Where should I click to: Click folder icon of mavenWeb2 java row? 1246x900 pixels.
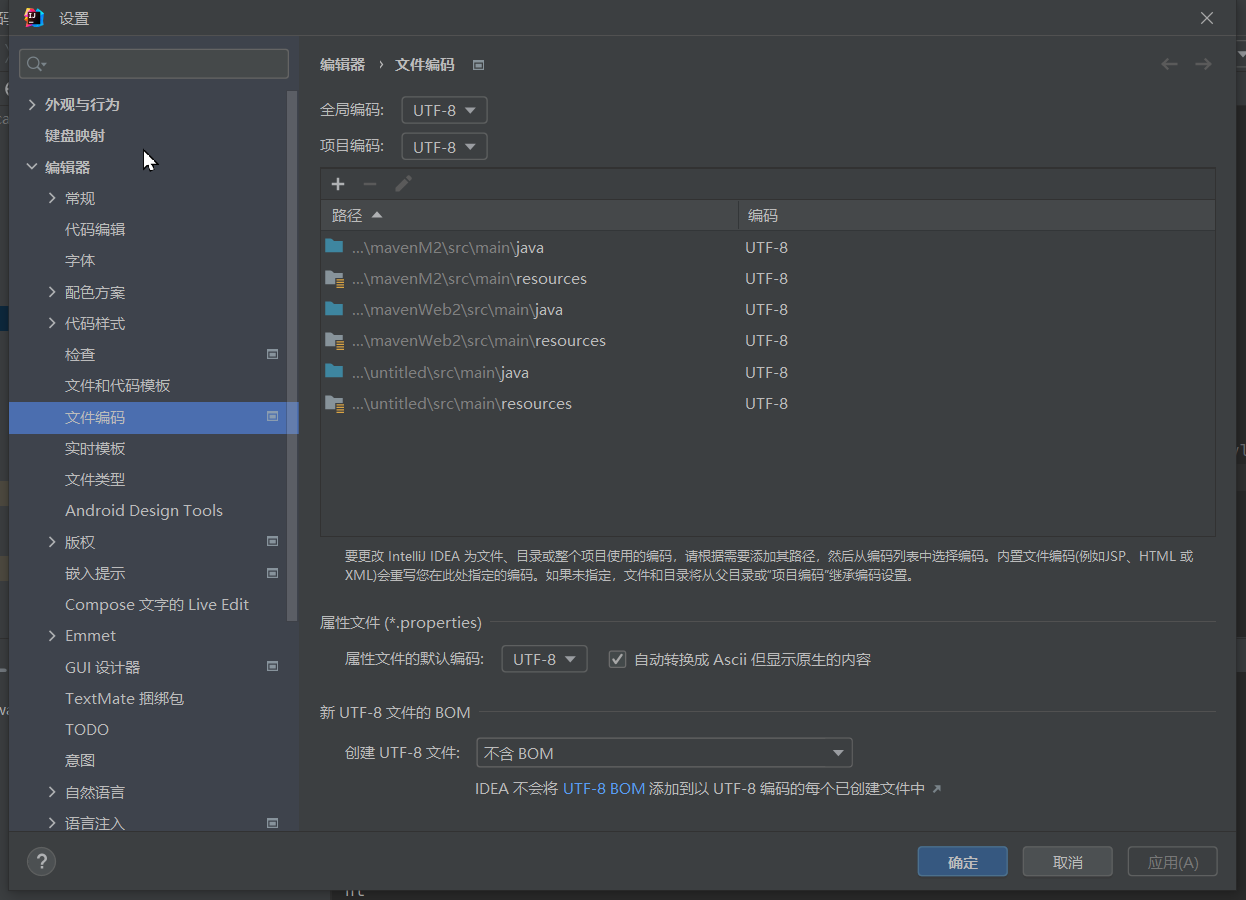coord(334,309)
